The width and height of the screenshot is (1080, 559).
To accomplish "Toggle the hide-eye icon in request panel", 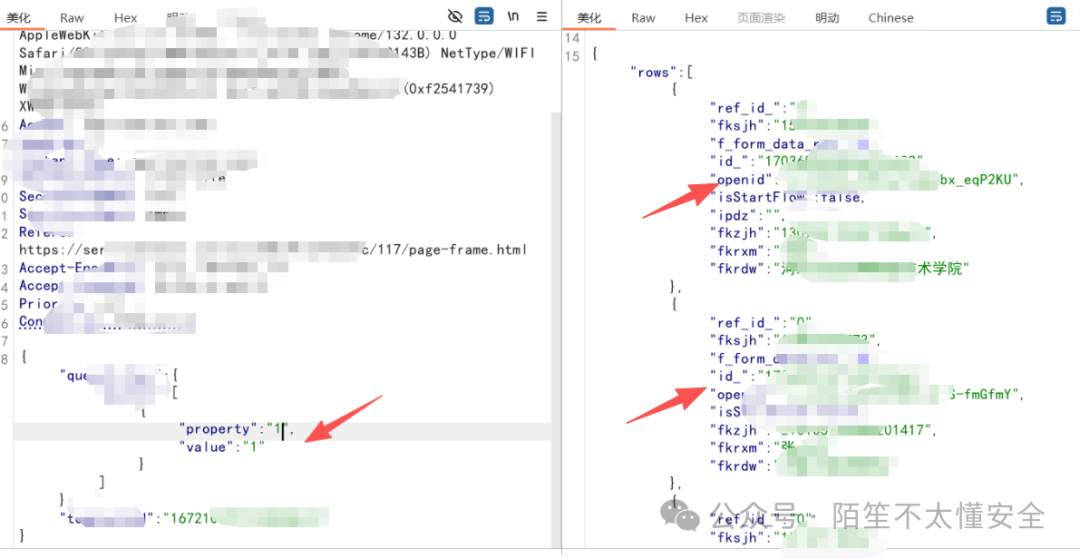I will (455, 17).
